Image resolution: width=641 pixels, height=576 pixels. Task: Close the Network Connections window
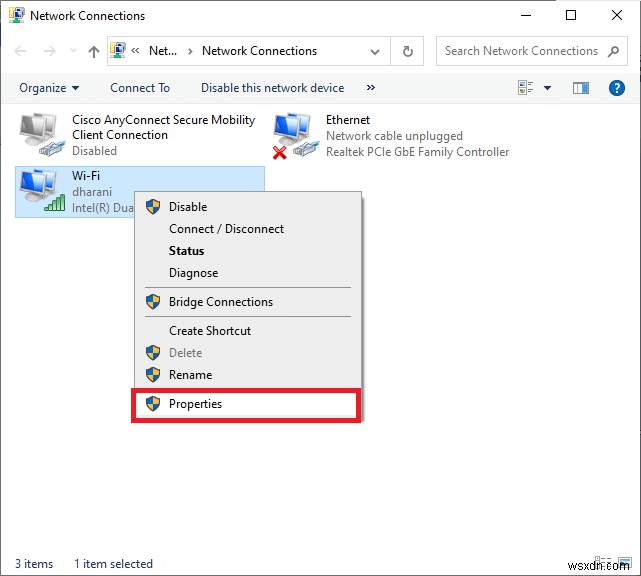(x=616, y=16)
